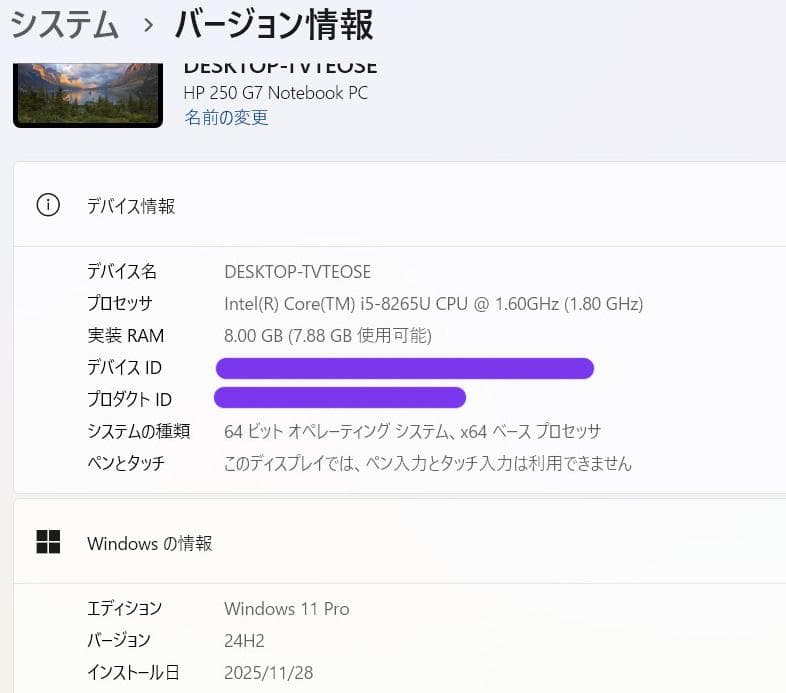Screen dimensions: 786x693
Task: Click the desktop wallpaper thumbnail
Action: click(88, 94)
